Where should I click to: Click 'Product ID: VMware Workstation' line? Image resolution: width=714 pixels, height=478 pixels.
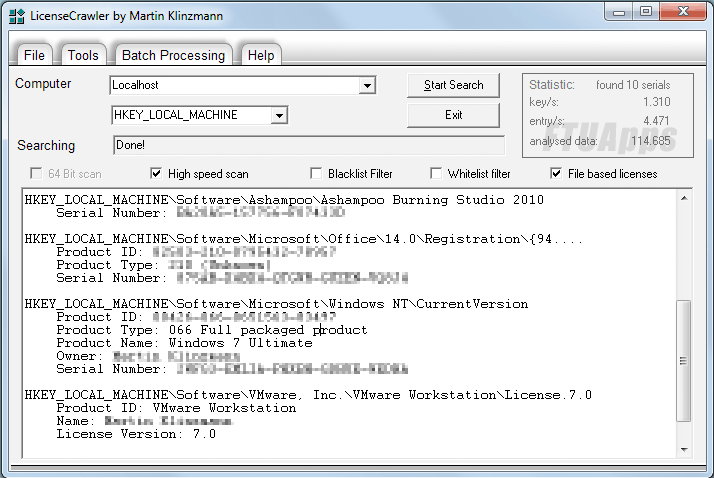(176, 408)
